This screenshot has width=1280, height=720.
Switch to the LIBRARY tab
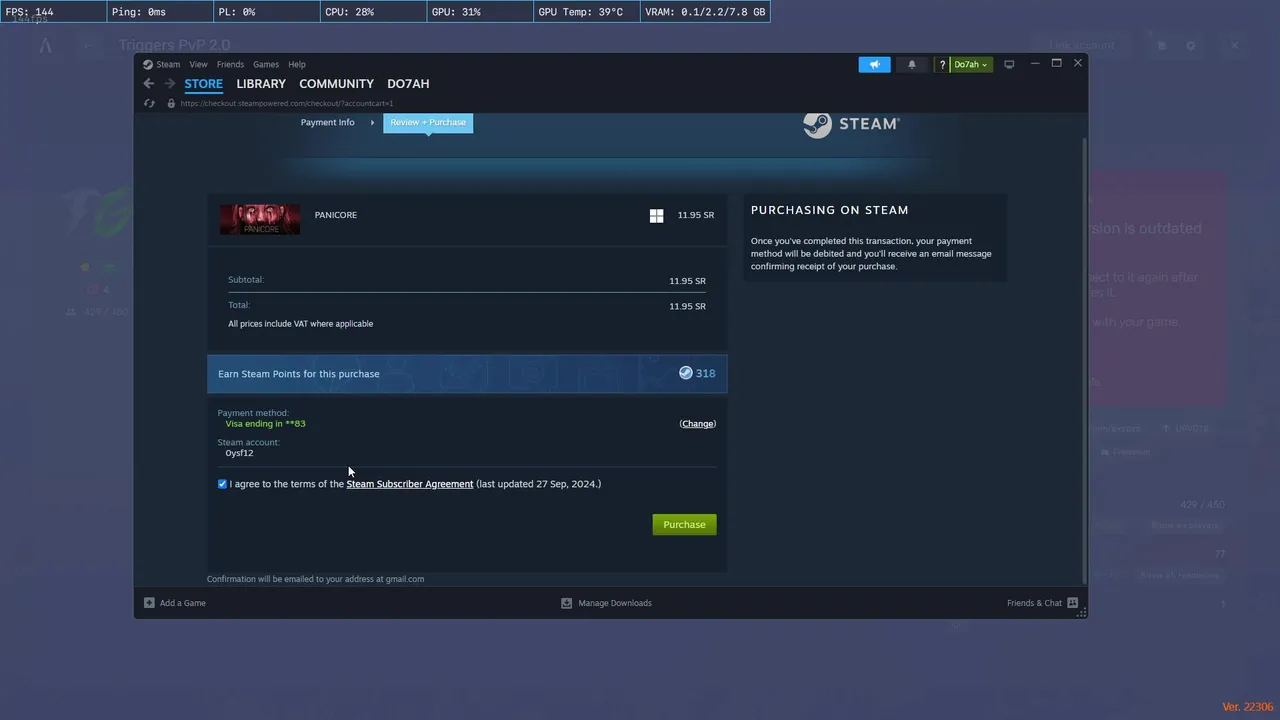click(x=261, y=84)
